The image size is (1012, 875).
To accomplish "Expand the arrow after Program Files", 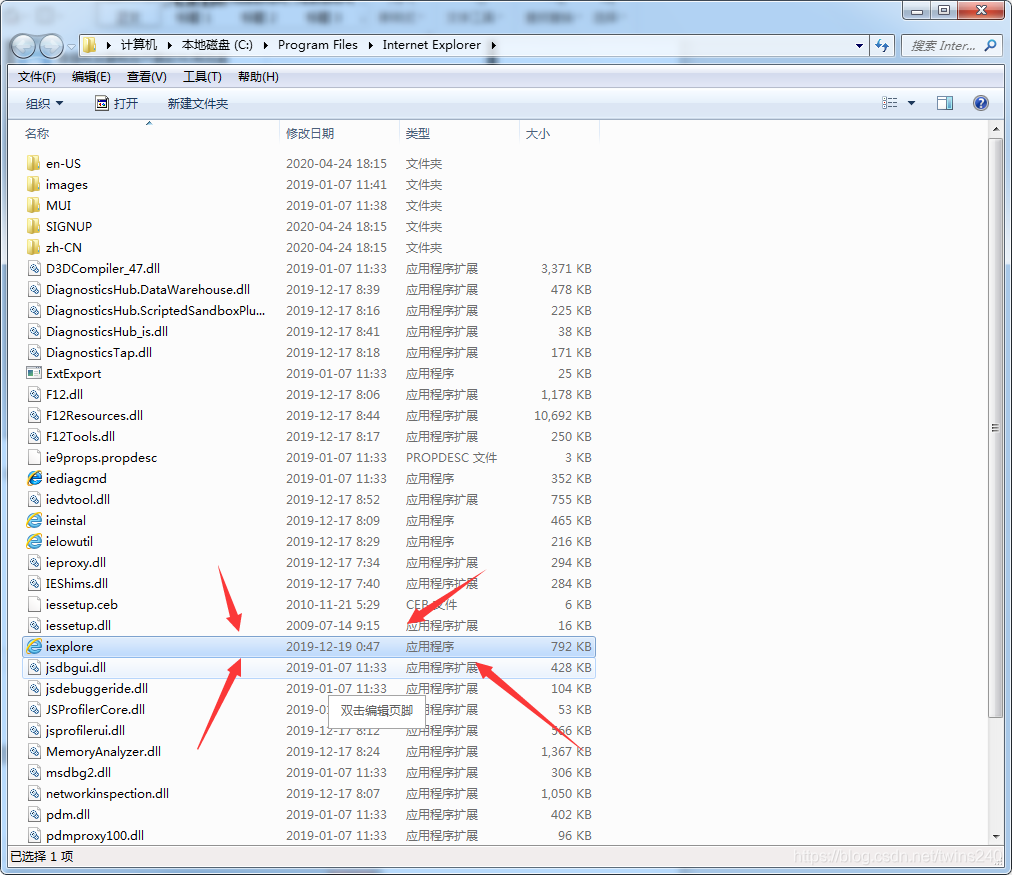I will pyautogui.click(x=370, y=45).
